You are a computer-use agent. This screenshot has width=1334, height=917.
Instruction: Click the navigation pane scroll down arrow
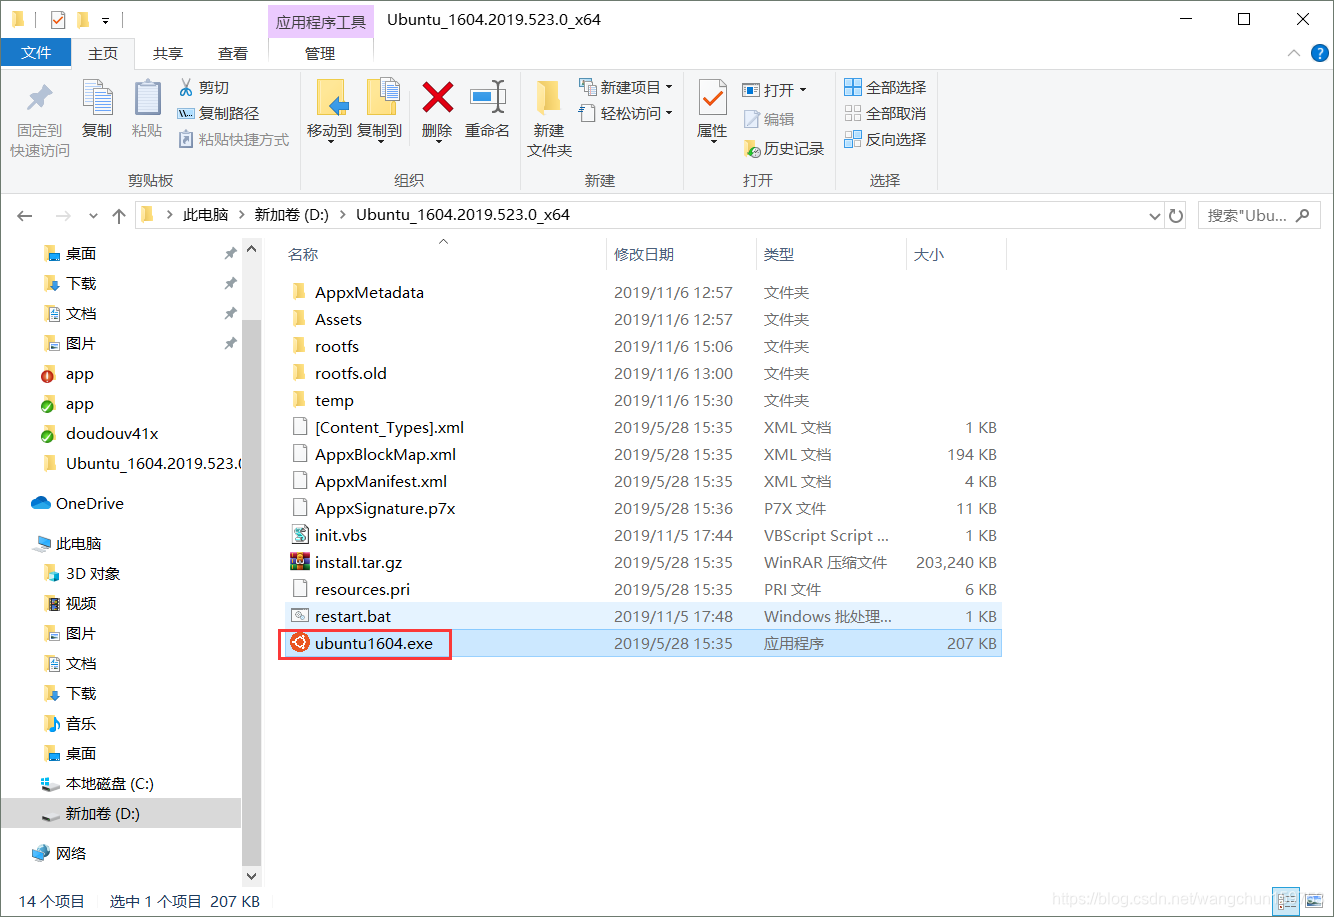click(x=251, y=876)
